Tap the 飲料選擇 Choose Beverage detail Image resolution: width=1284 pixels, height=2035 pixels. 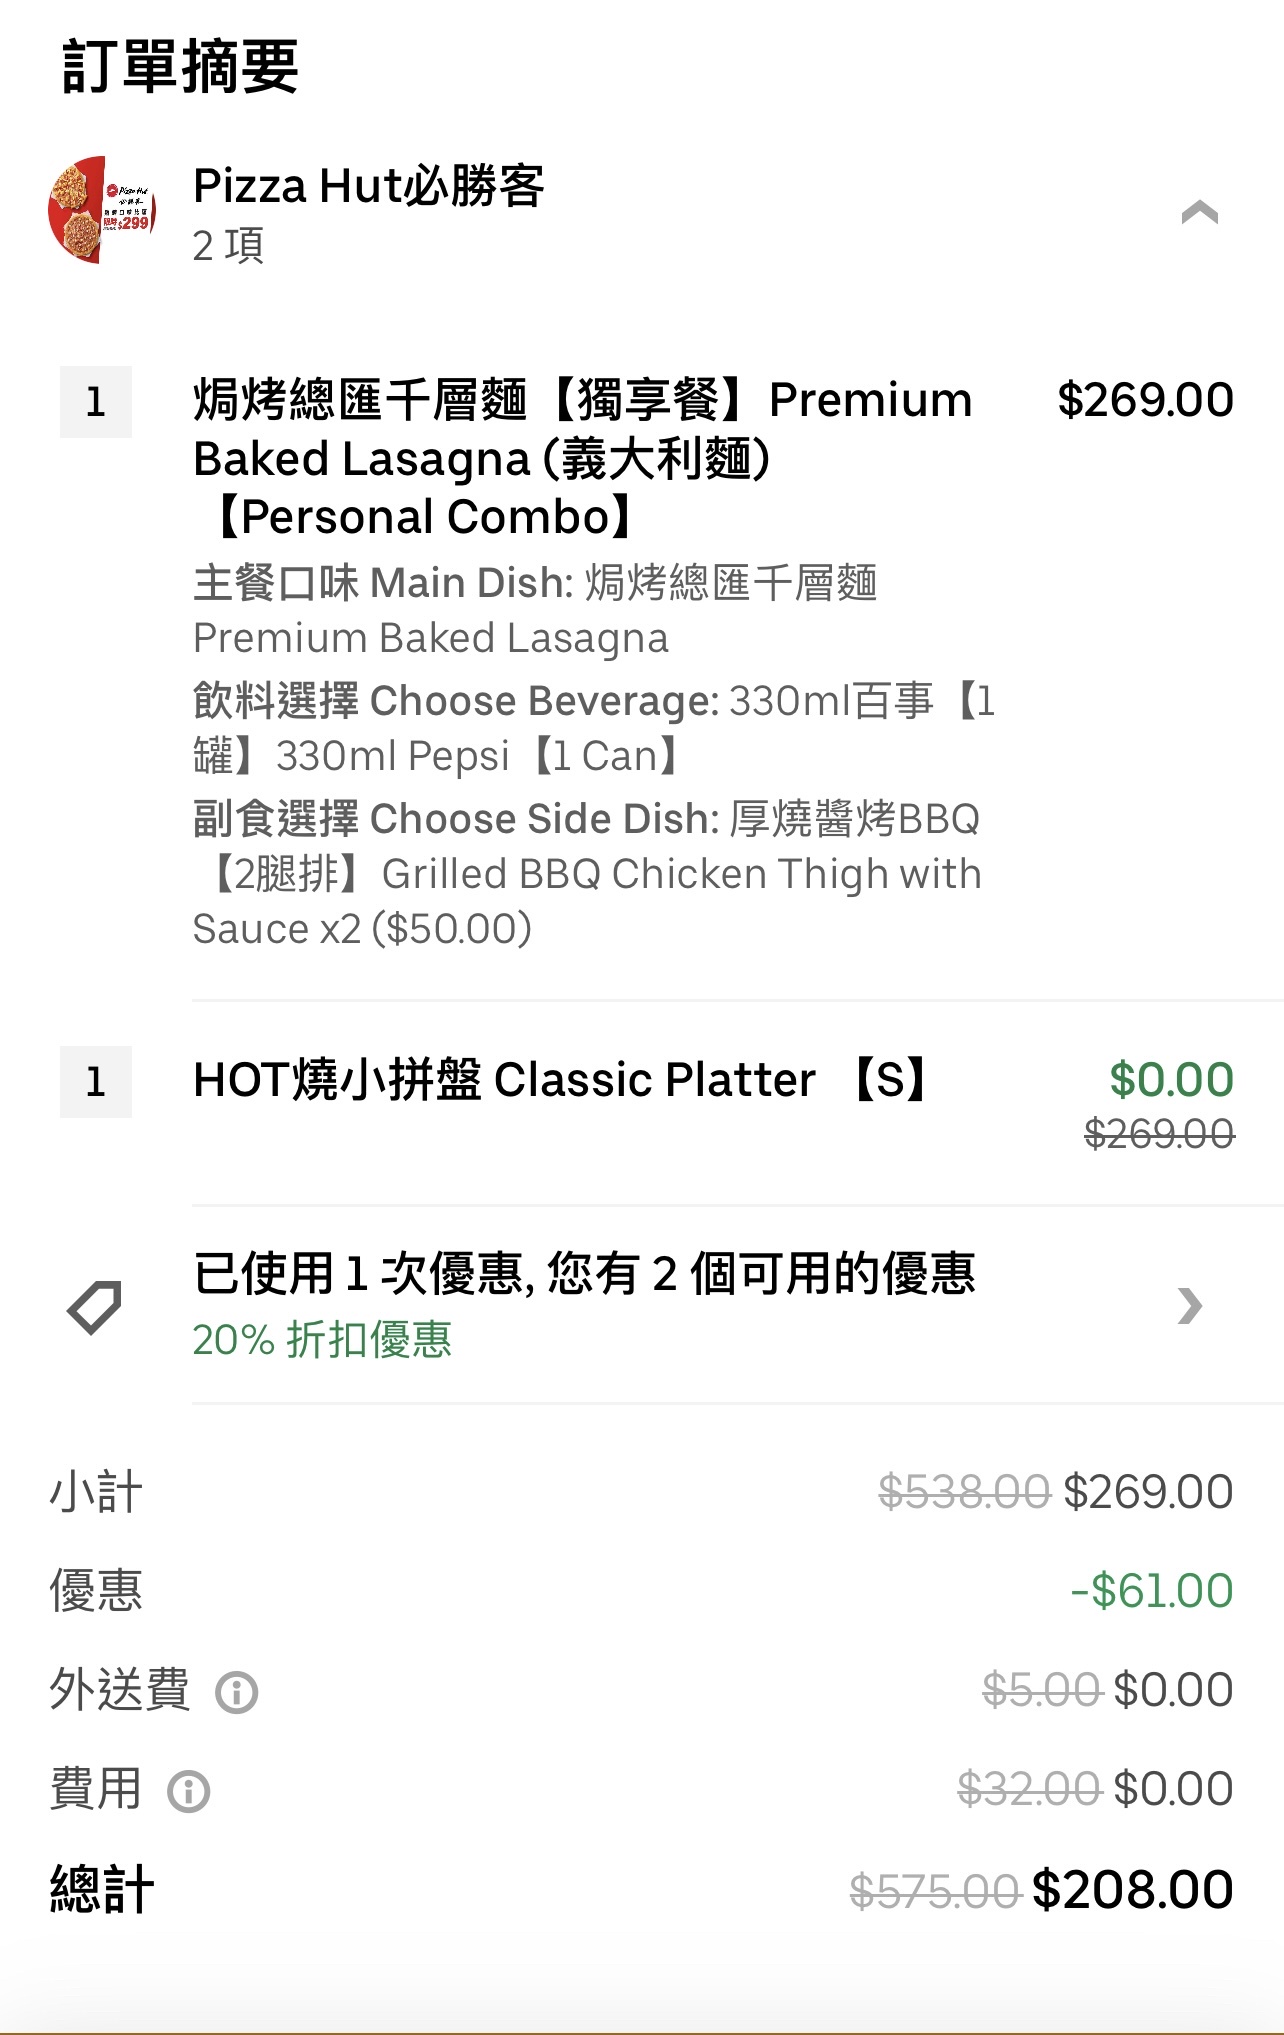click(594, 728)
